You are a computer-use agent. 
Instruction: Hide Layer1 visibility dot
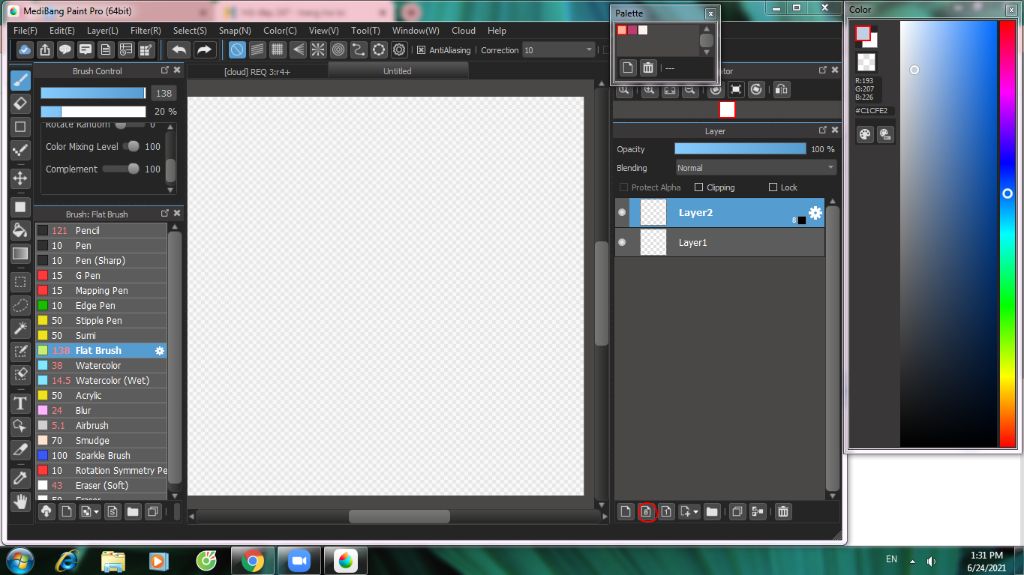coord(622,242)
